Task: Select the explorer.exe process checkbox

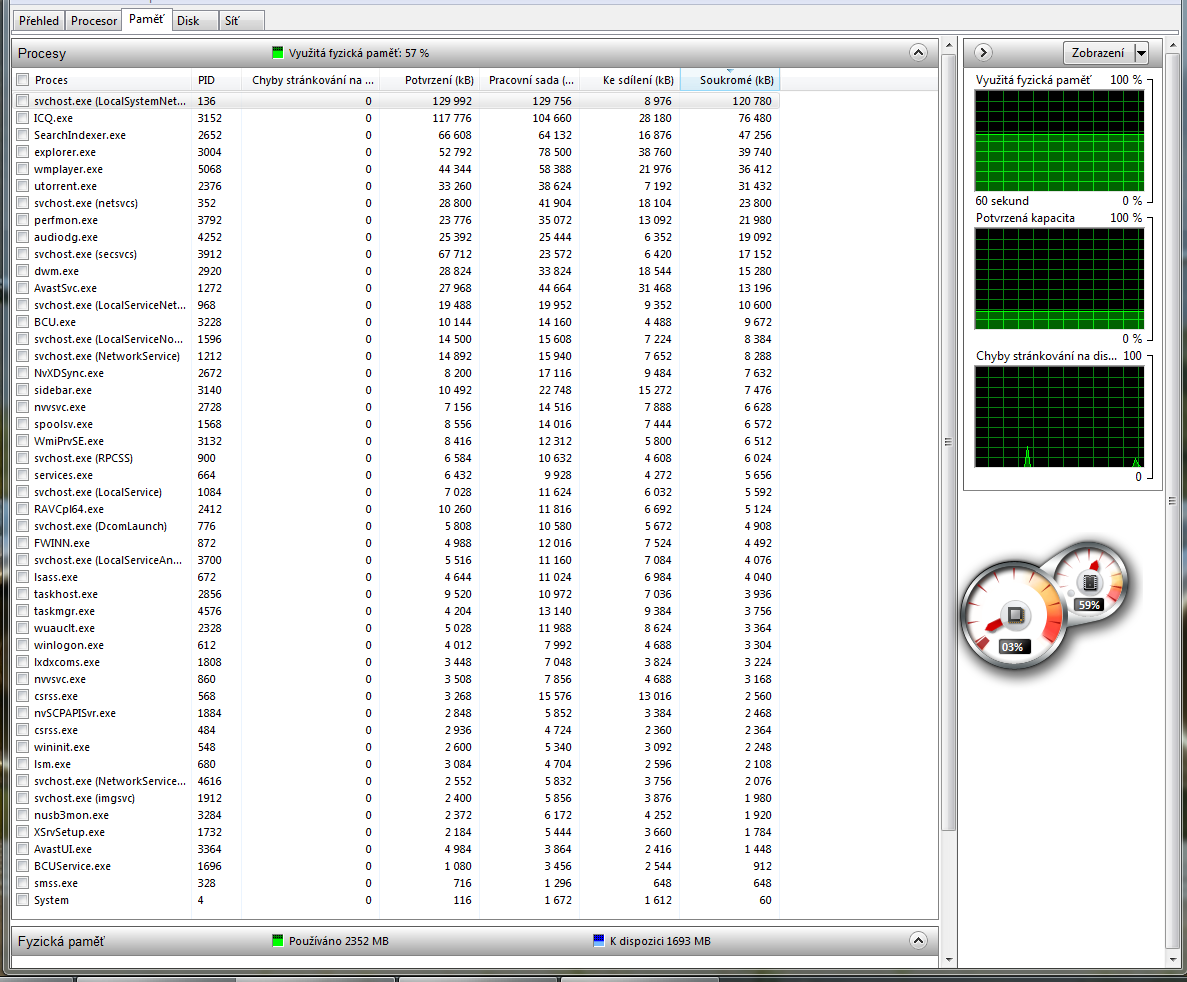Action: pyautogui.click(x=23, y=152)
